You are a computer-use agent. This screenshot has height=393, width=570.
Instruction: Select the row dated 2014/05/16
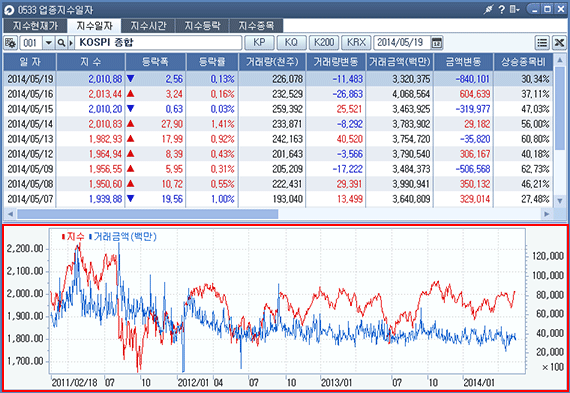278,94
